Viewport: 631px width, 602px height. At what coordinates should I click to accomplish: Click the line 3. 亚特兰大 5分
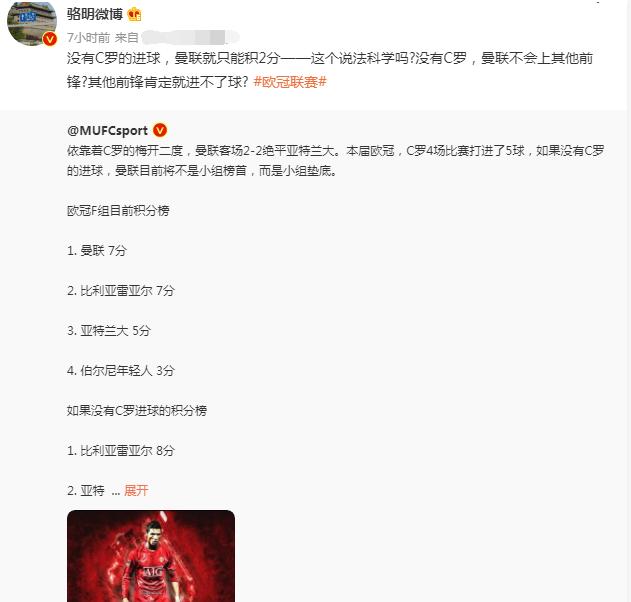(109, 330)
